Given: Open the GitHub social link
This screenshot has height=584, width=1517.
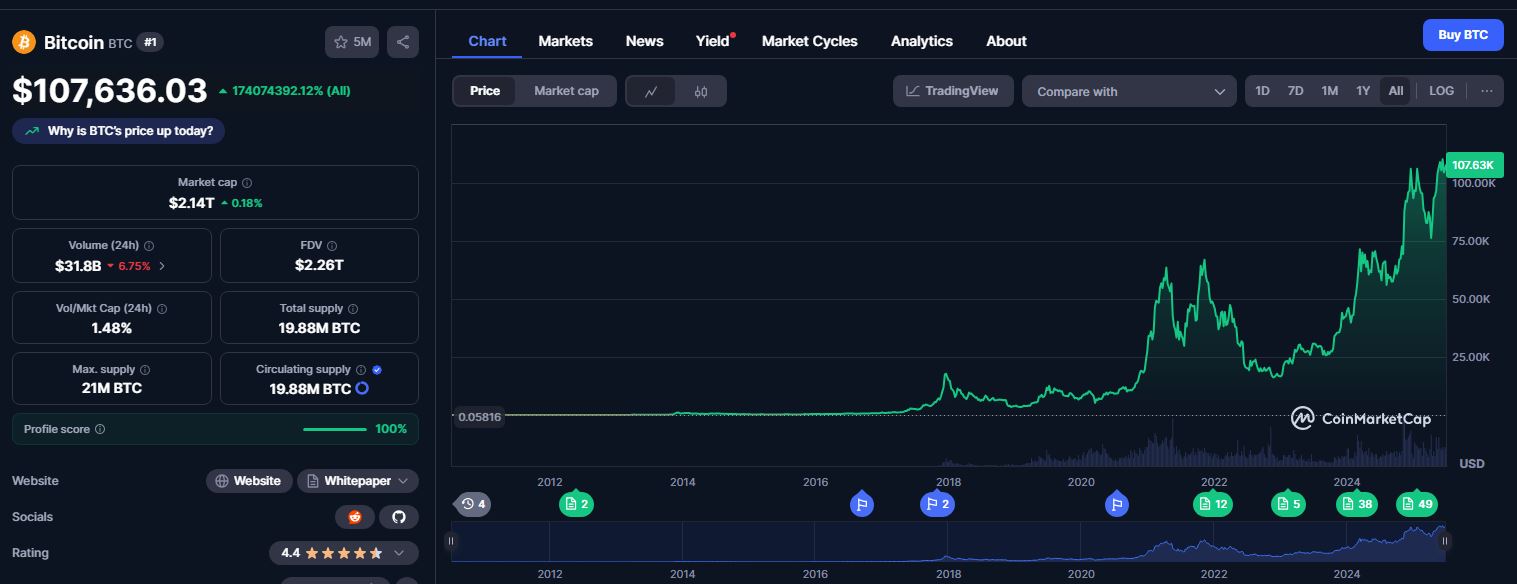Looking at the screenshot, I should tap(399, 517).
